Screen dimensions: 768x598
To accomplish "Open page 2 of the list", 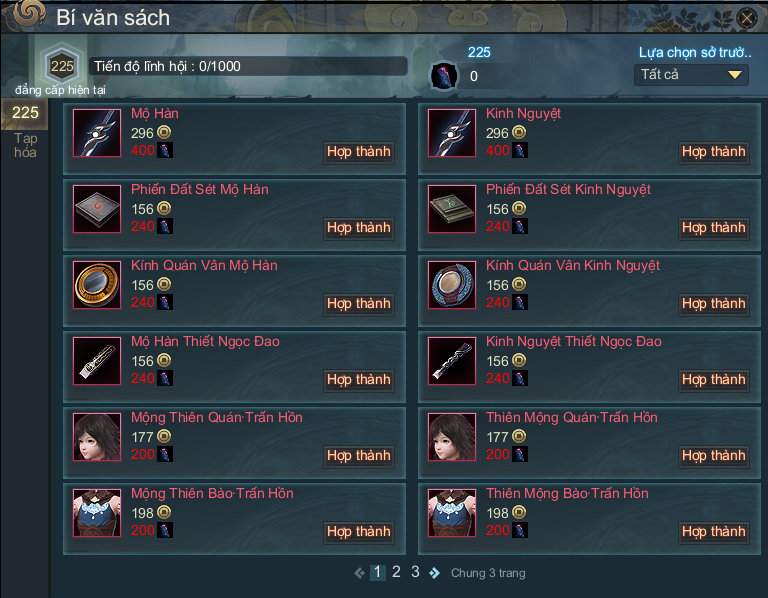I will tap(396, 572).
